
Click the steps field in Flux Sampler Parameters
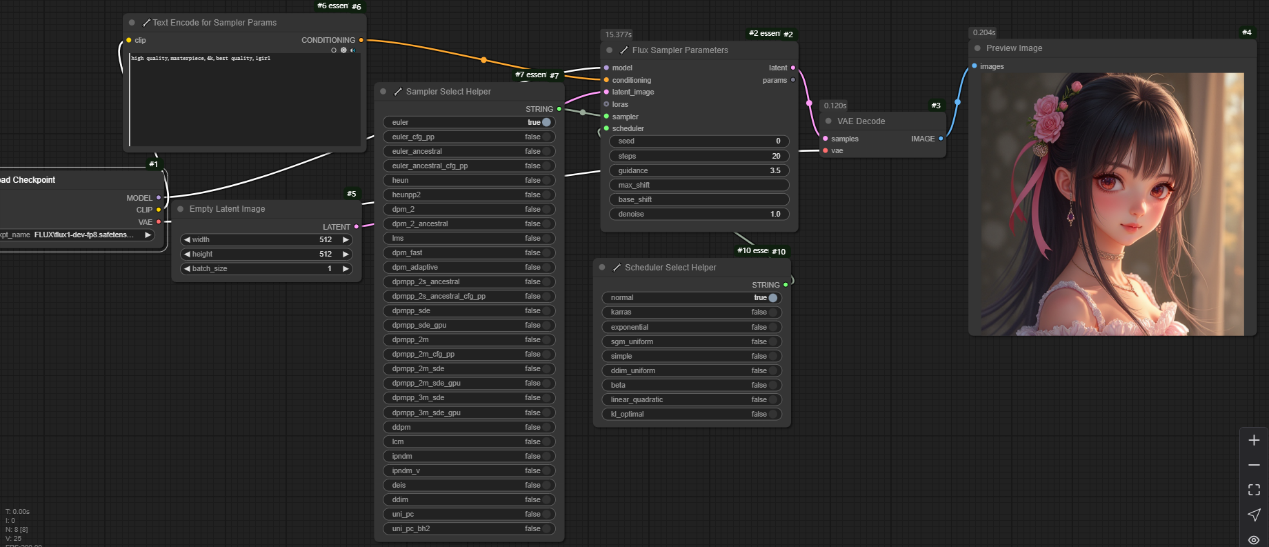coord(698,156)
